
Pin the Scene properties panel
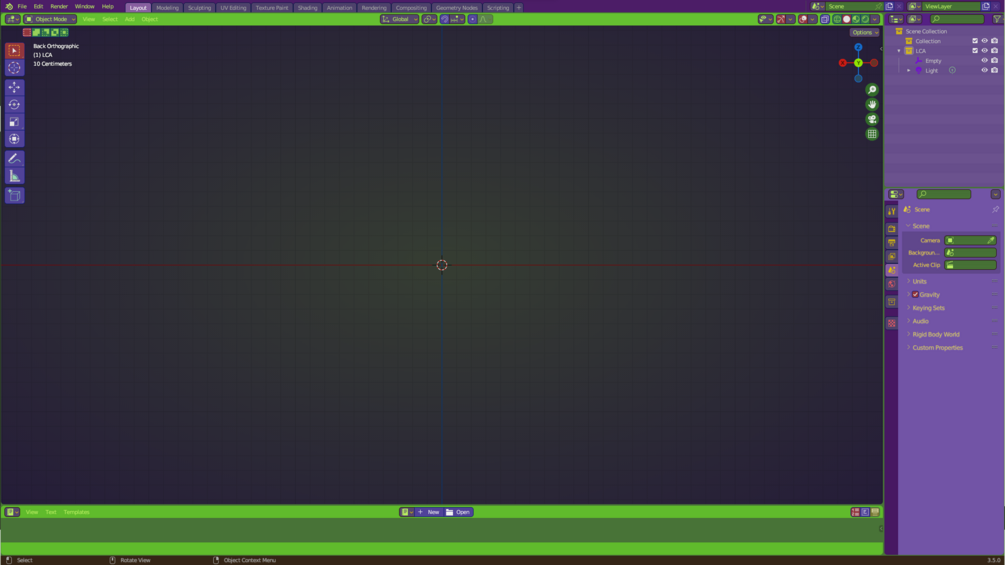click(995, 209)
